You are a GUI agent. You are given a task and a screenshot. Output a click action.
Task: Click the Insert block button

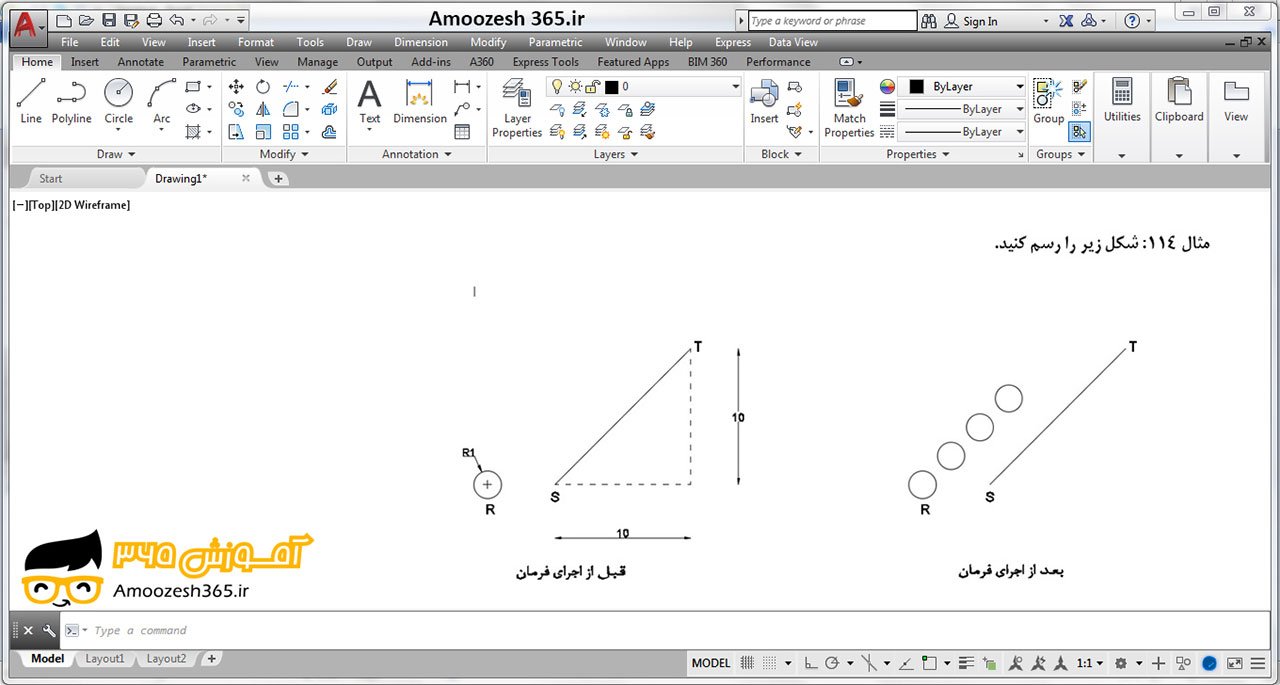point(764,101)
